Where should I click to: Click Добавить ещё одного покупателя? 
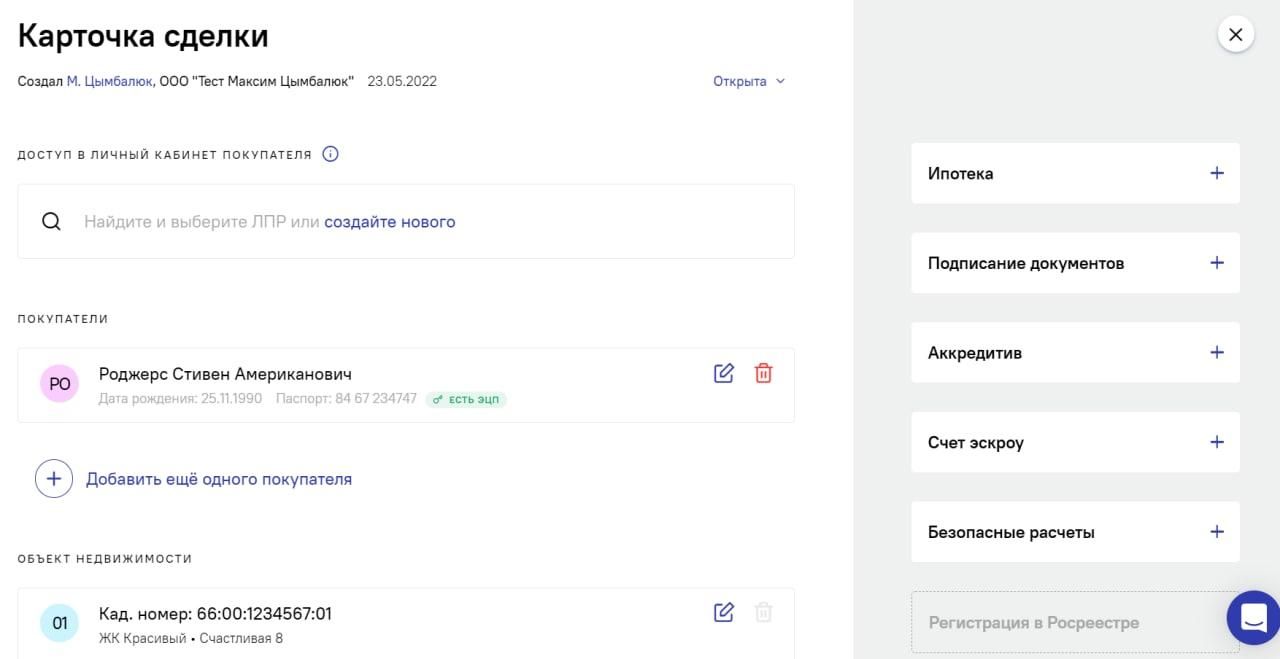pos(218,479)
